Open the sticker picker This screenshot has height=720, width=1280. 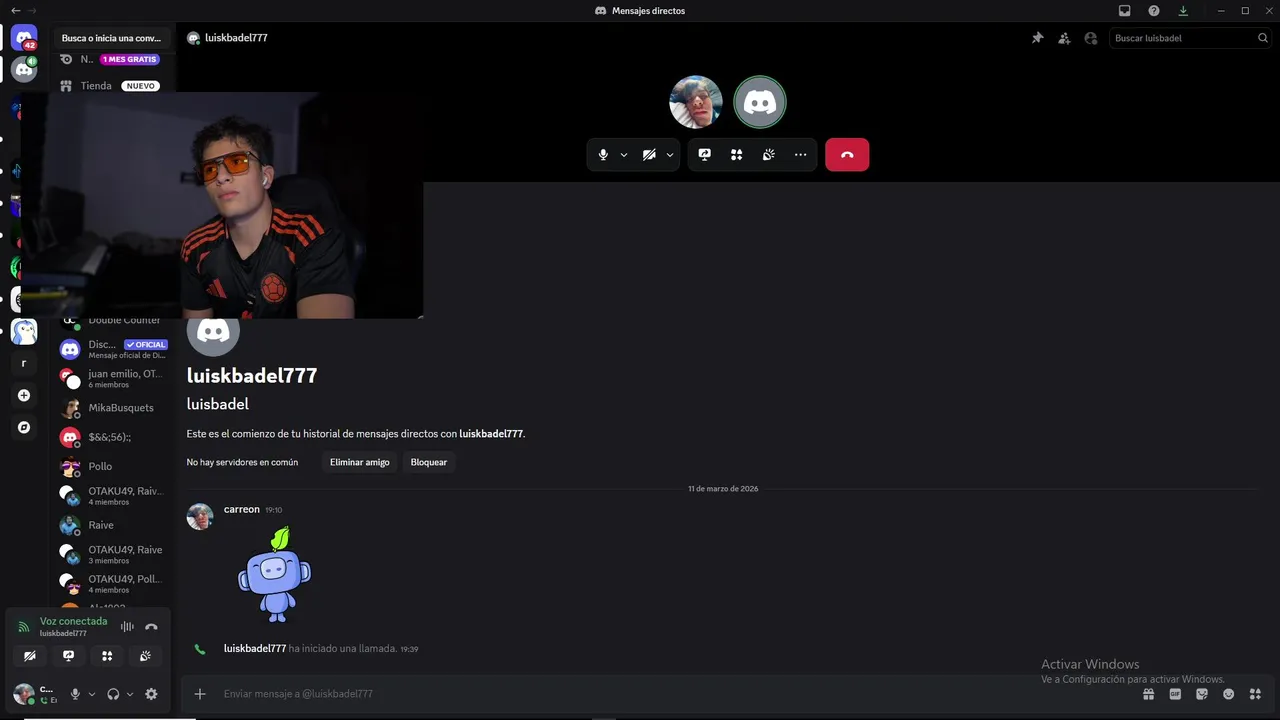(x=1202, y=694)
